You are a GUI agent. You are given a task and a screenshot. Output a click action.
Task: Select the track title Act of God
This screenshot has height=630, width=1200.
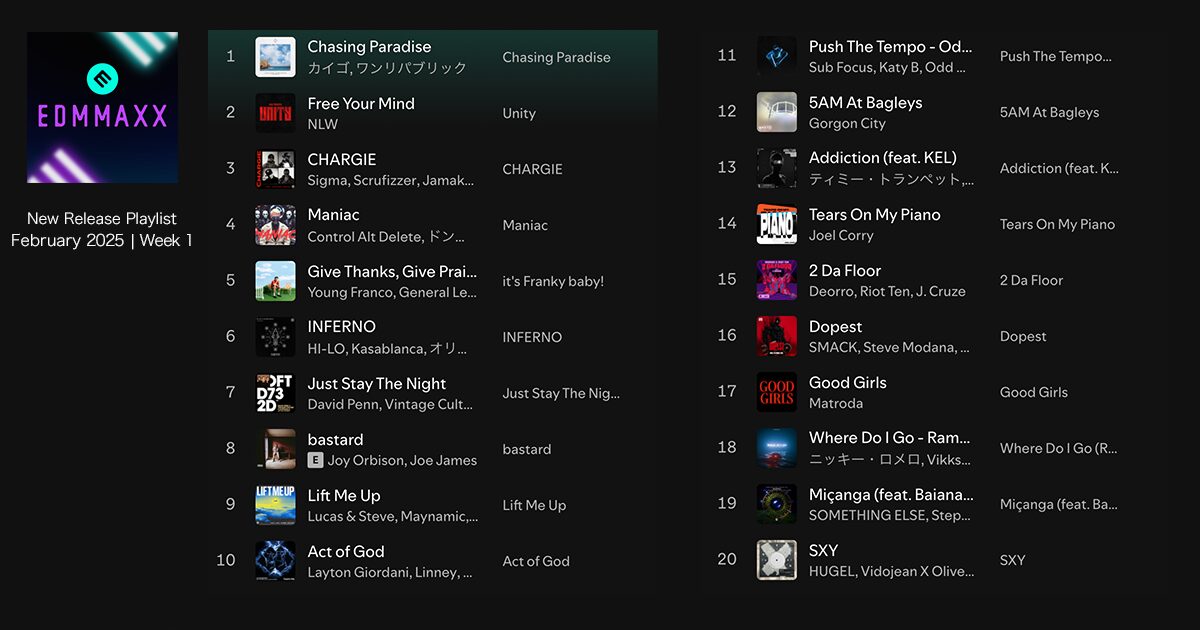tap(346, 552)
